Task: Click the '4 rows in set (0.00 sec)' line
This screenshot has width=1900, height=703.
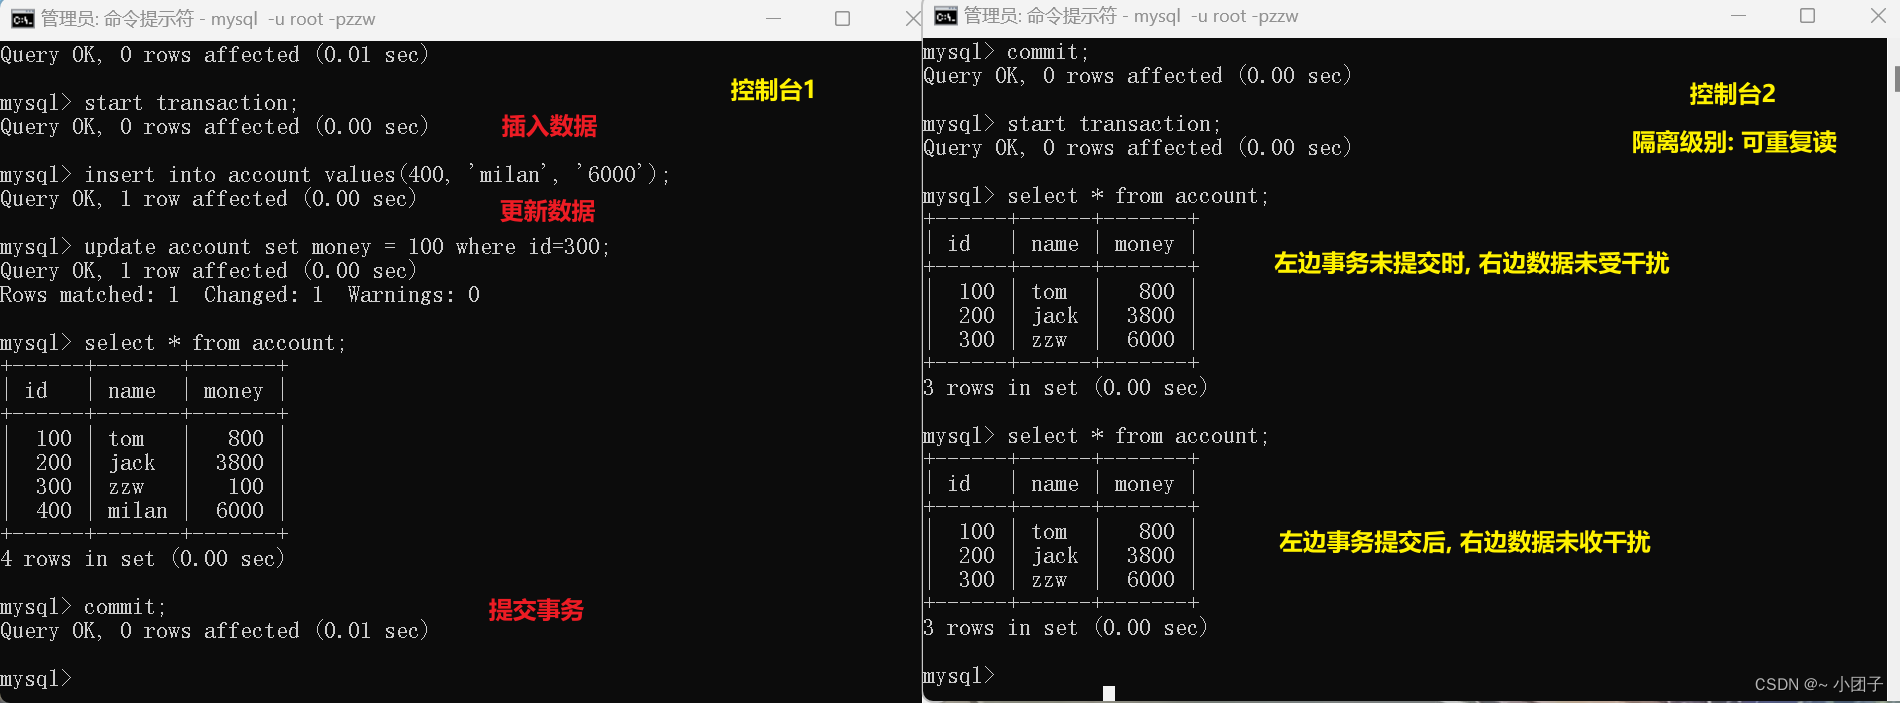Action: 142,559
